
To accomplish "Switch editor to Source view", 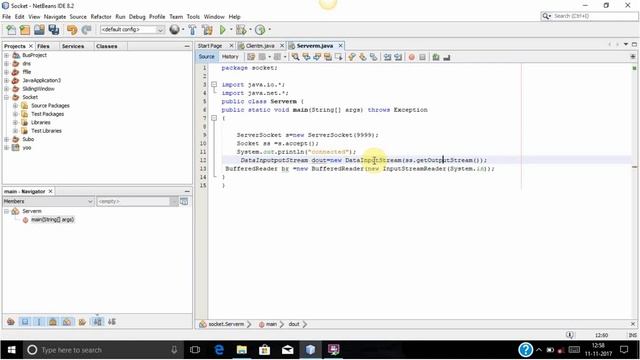I will pos(207,57).
